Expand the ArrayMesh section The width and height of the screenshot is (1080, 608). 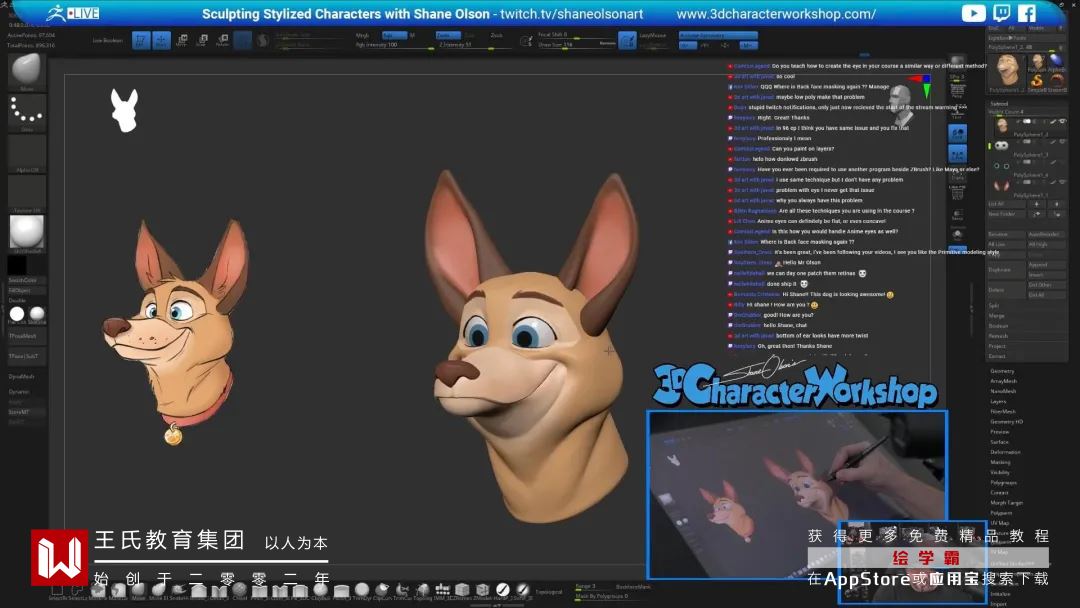tap(1004, 381)
